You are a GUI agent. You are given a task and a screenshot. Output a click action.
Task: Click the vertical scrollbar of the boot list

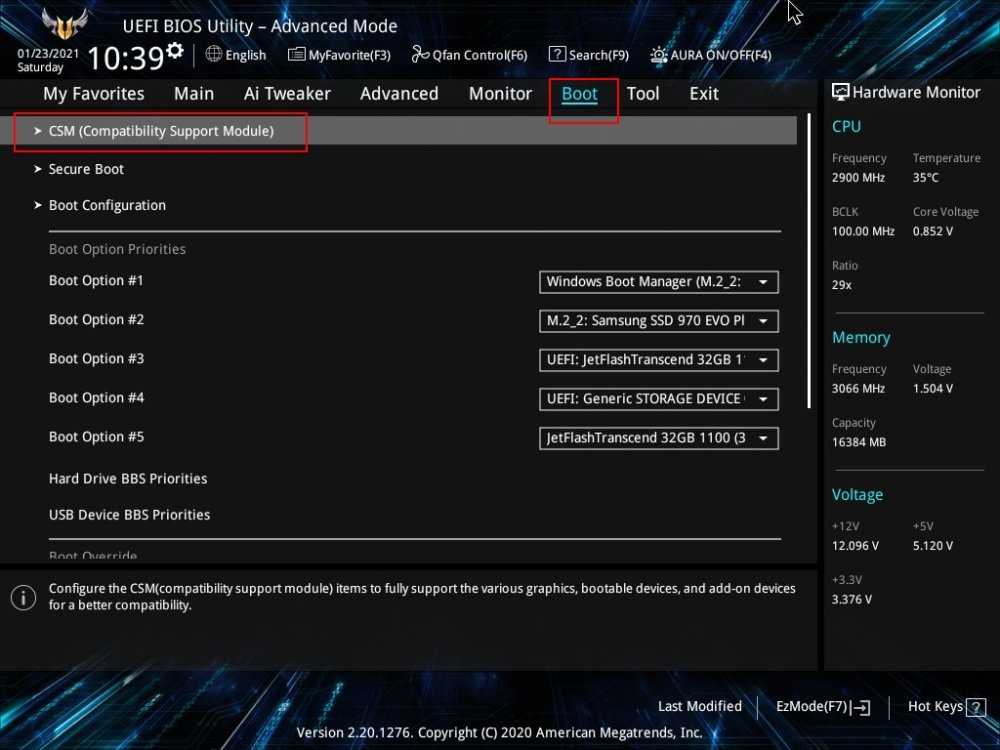[809, 300]
